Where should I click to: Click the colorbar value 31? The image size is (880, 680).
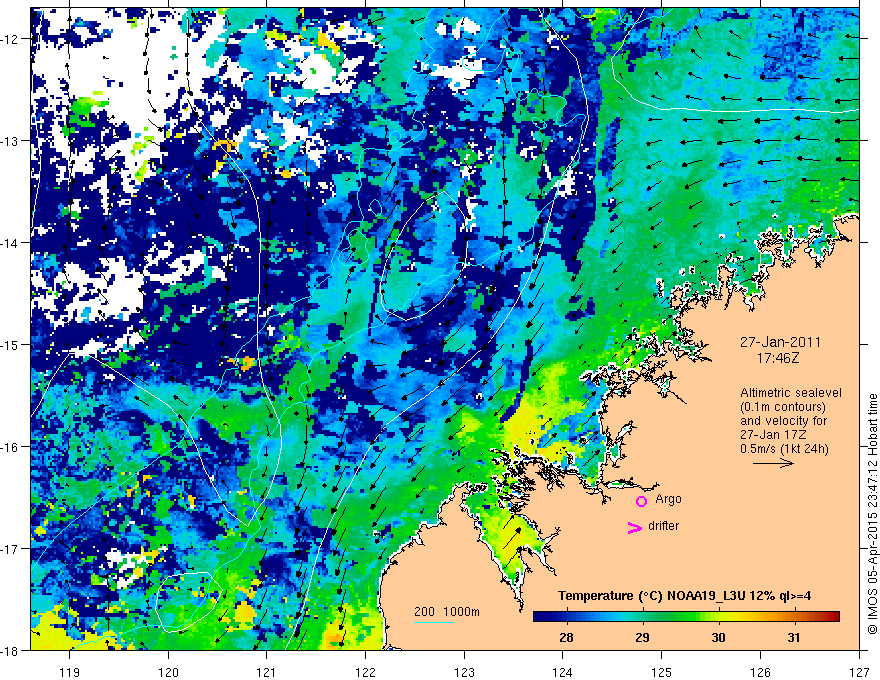tap(793, 638)
